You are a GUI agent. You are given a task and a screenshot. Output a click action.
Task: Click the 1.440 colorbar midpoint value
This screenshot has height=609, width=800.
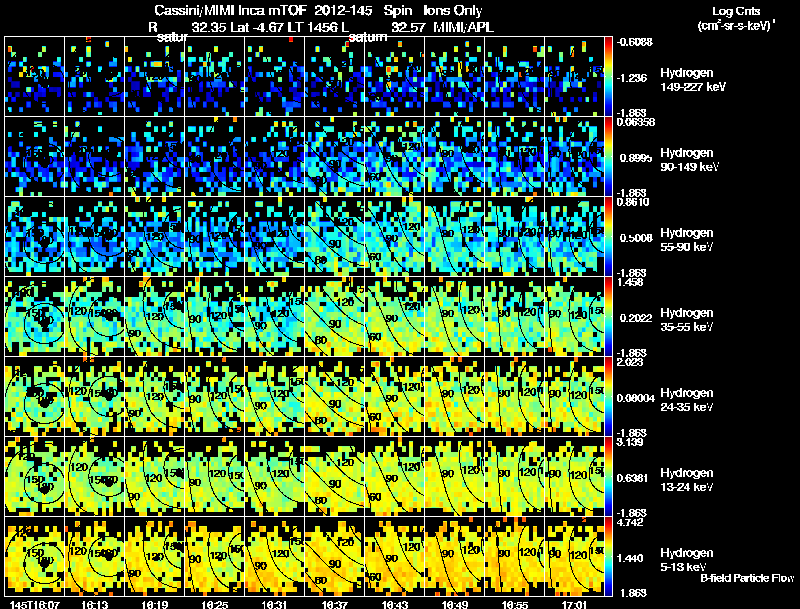tap(632, 558)
